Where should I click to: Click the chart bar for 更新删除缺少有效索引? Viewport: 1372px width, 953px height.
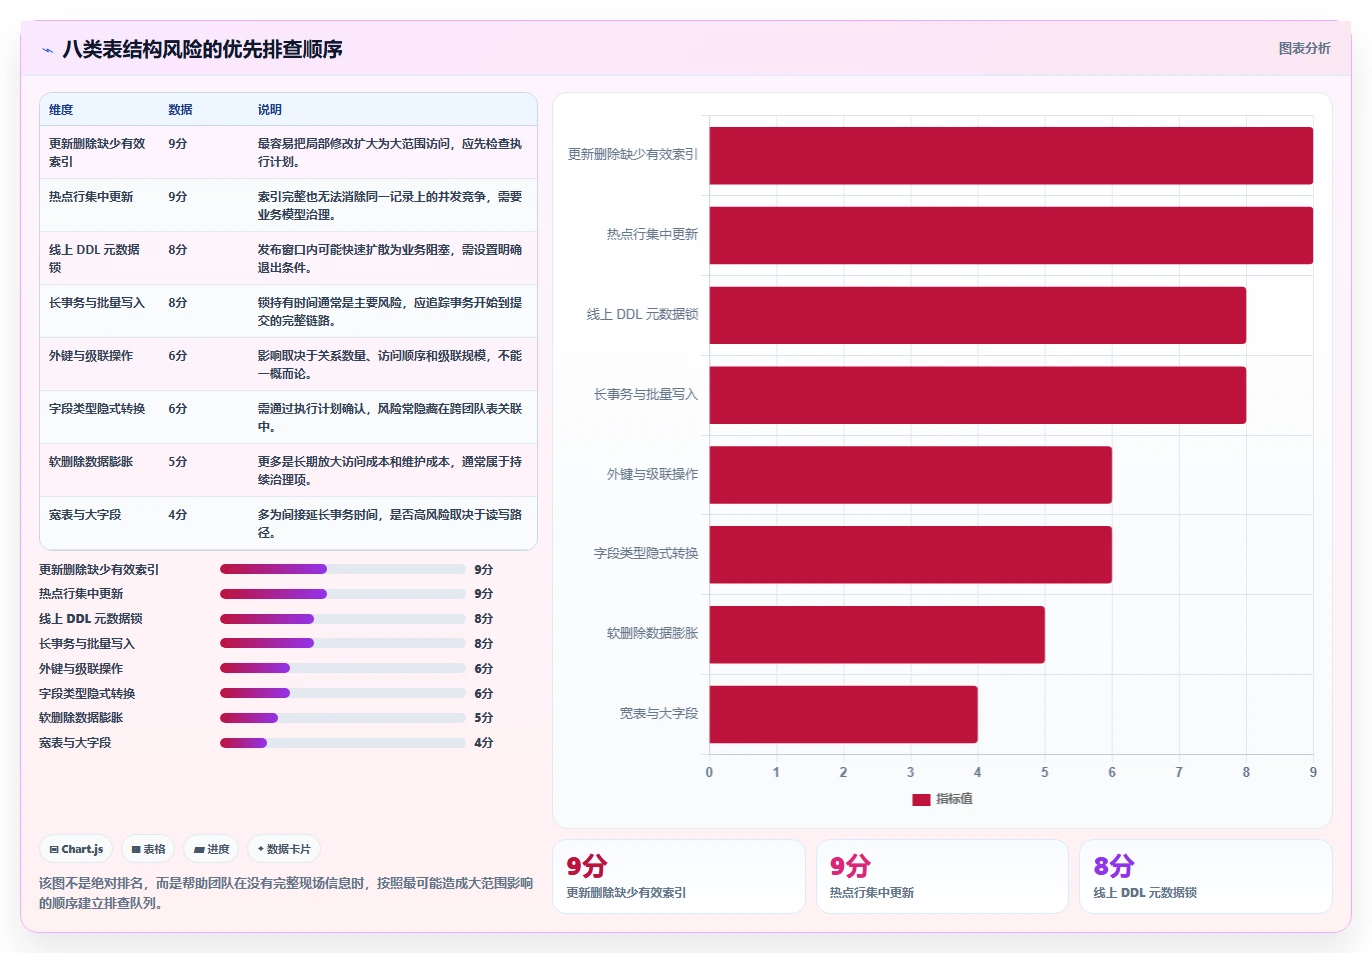coord(1011,155)
